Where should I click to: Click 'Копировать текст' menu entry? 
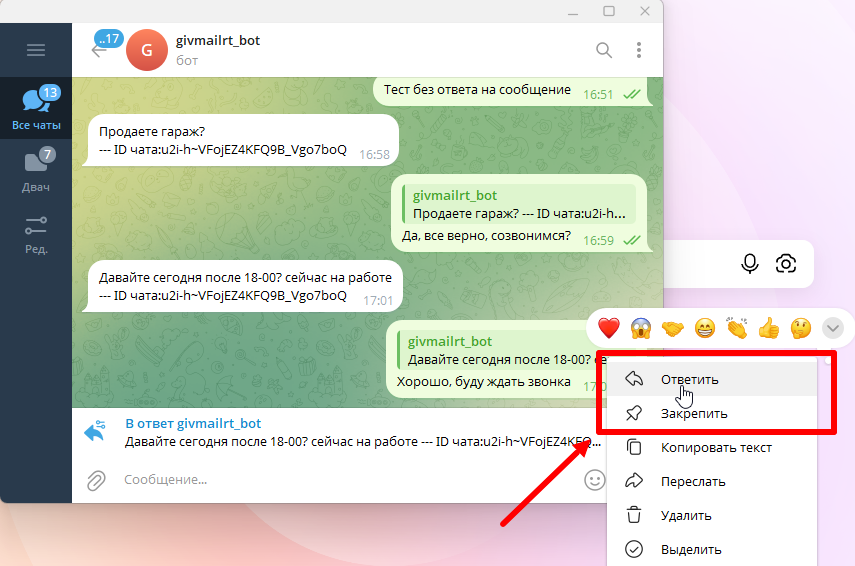tap(715, 447)
